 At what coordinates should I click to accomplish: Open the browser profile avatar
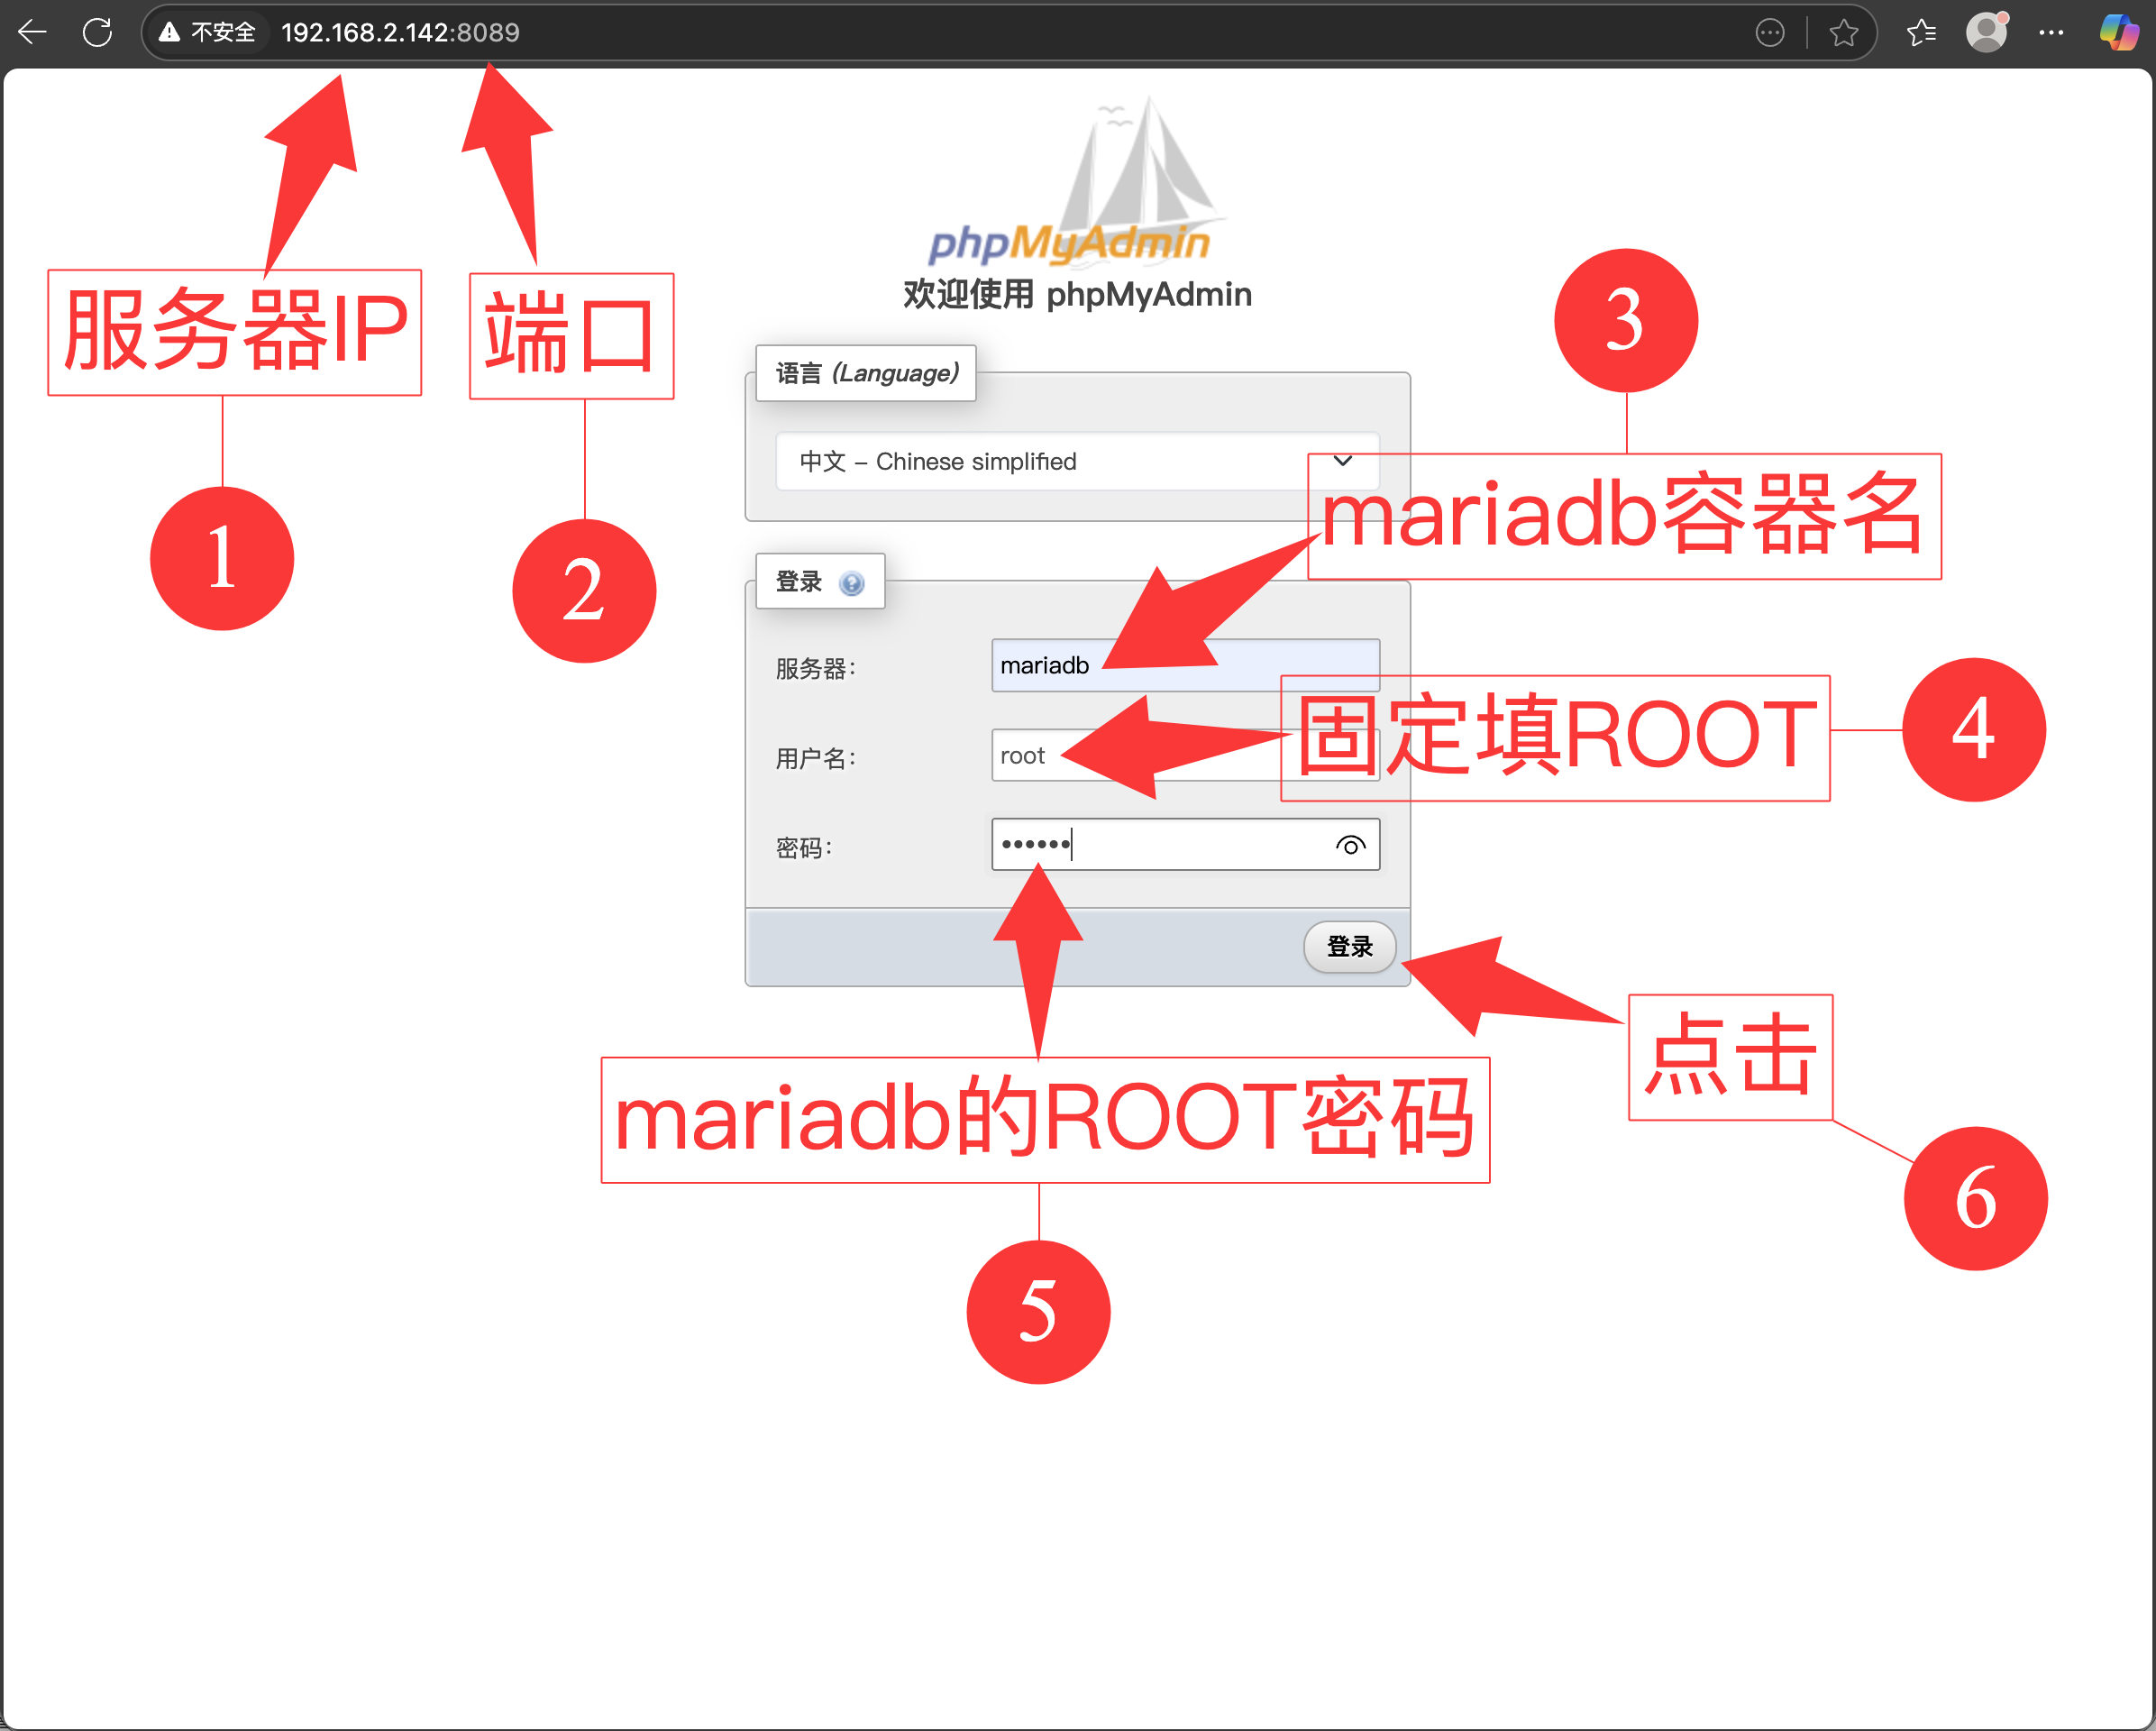(1986, 33)
